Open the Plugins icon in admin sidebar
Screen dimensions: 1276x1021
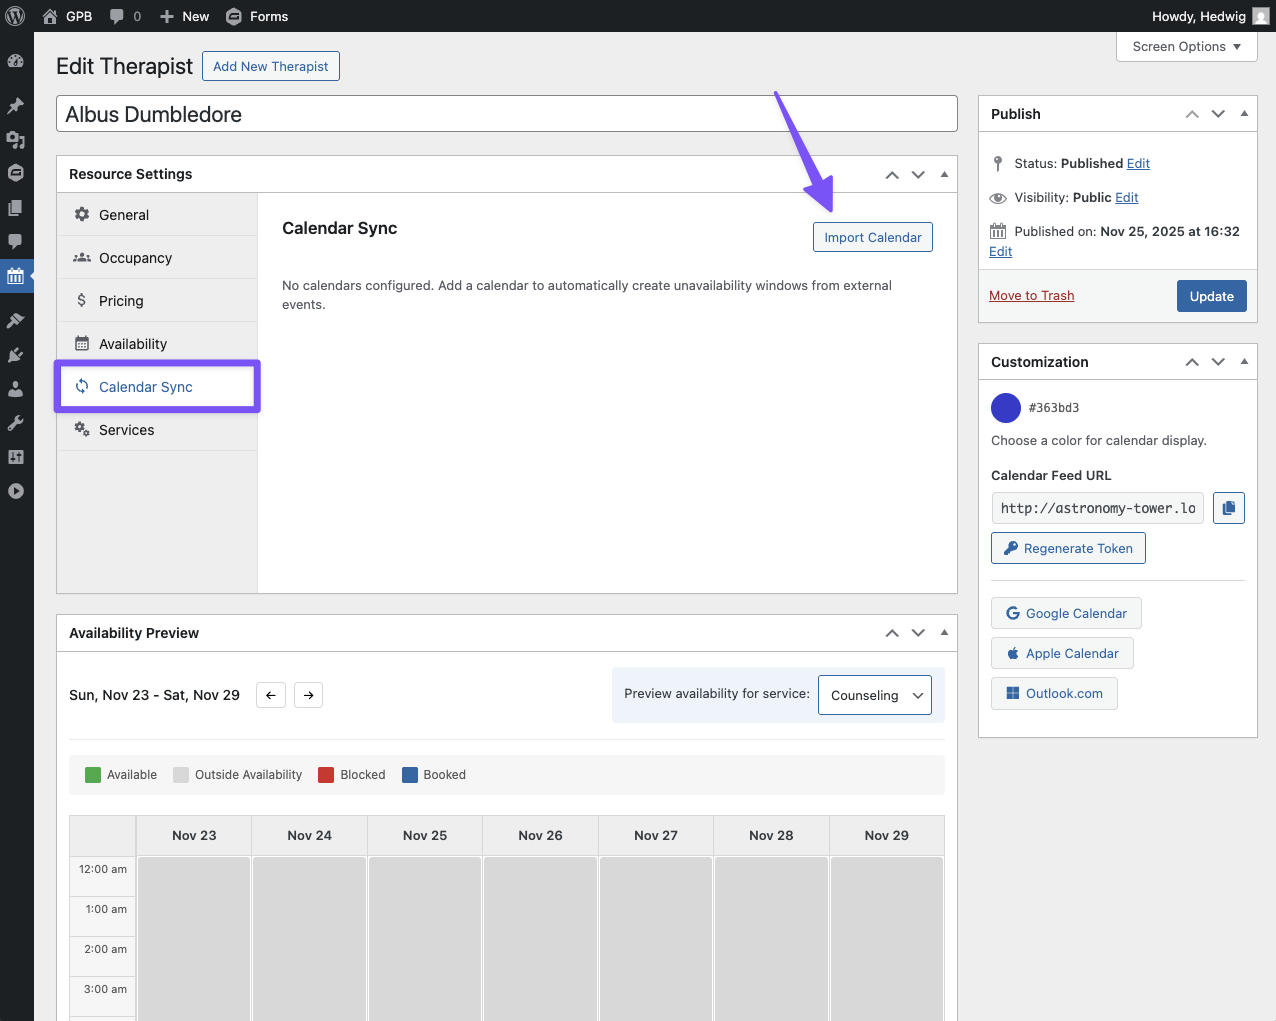click(16, 355)
